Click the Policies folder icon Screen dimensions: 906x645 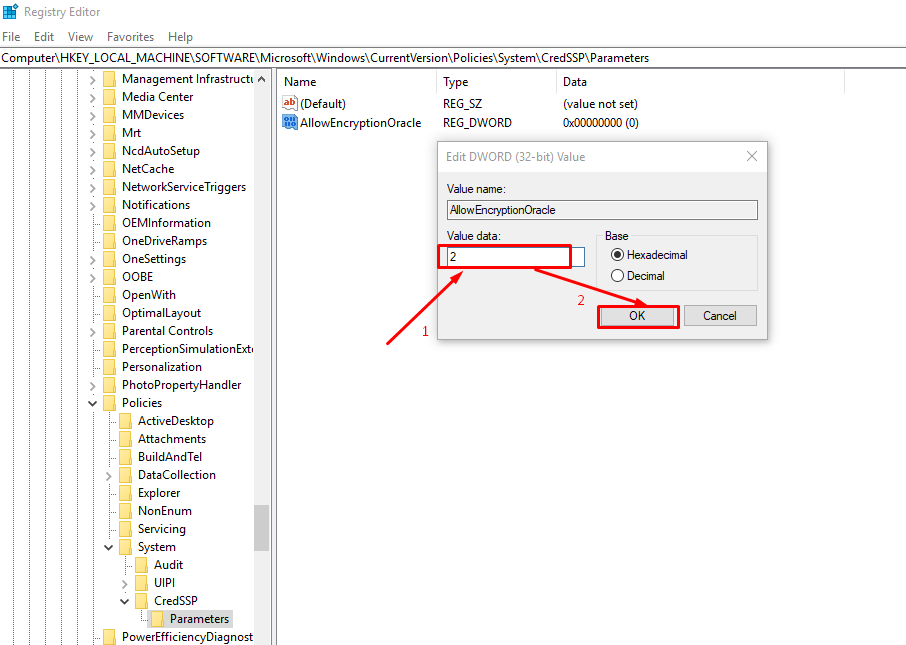[110, 403]
